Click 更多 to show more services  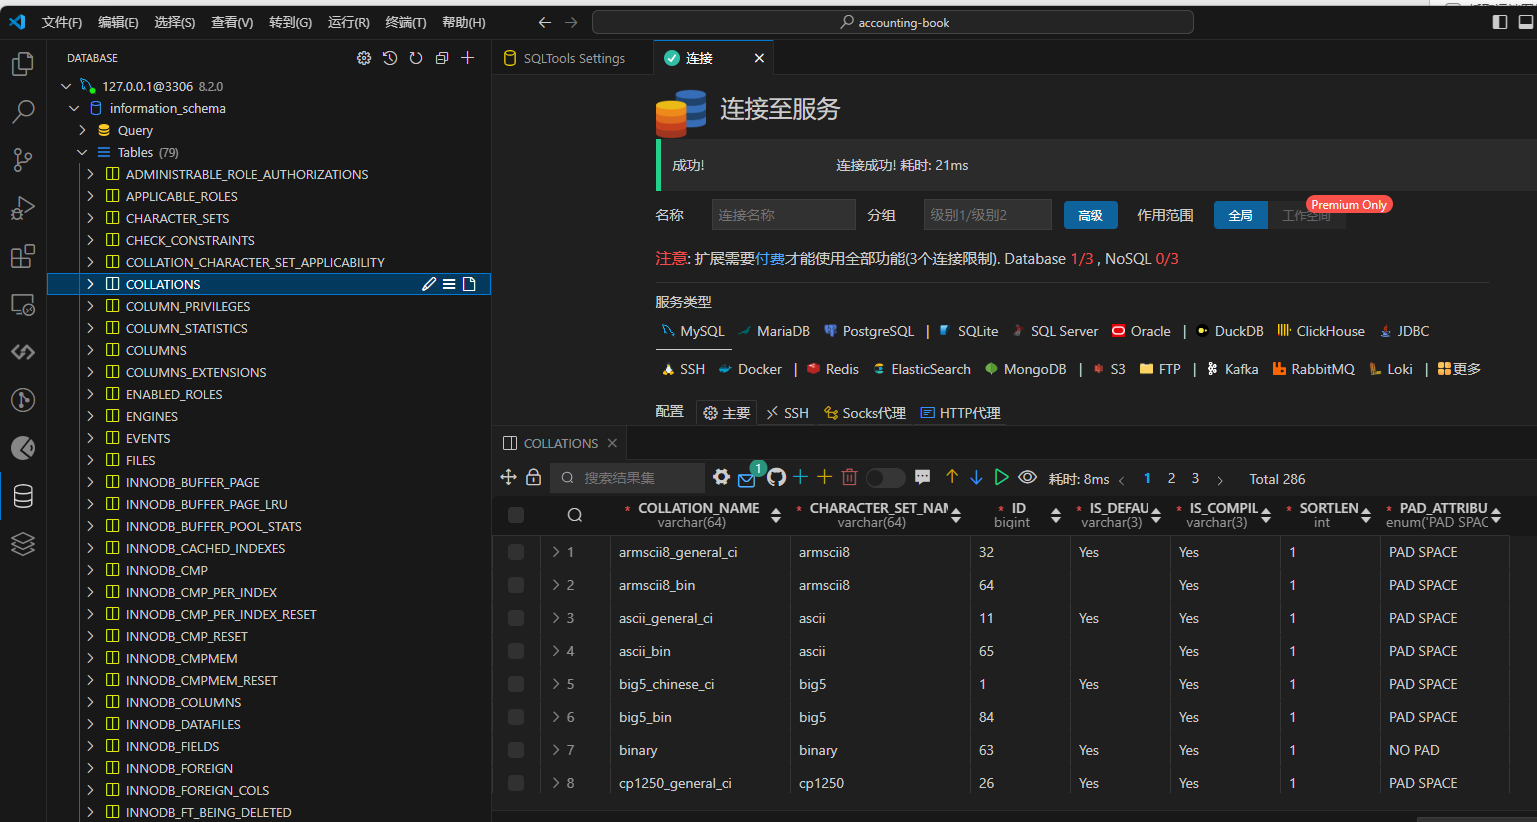point(1459,369)
